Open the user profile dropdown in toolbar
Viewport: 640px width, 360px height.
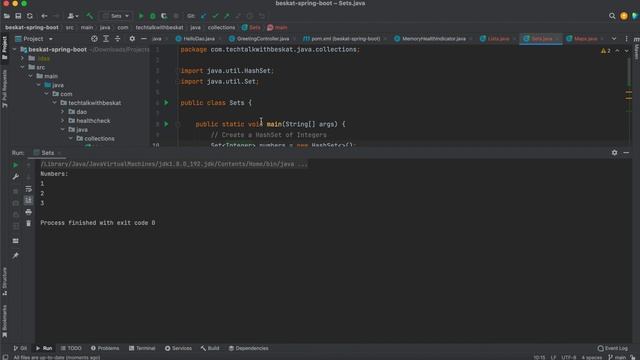coord(73,16)
